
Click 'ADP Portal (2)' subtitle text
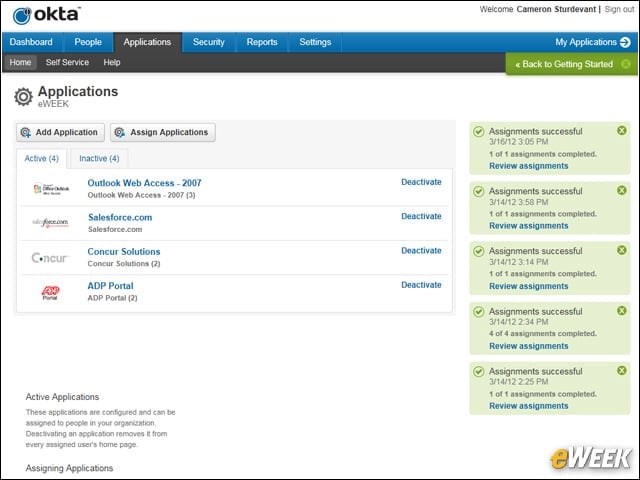112,298
